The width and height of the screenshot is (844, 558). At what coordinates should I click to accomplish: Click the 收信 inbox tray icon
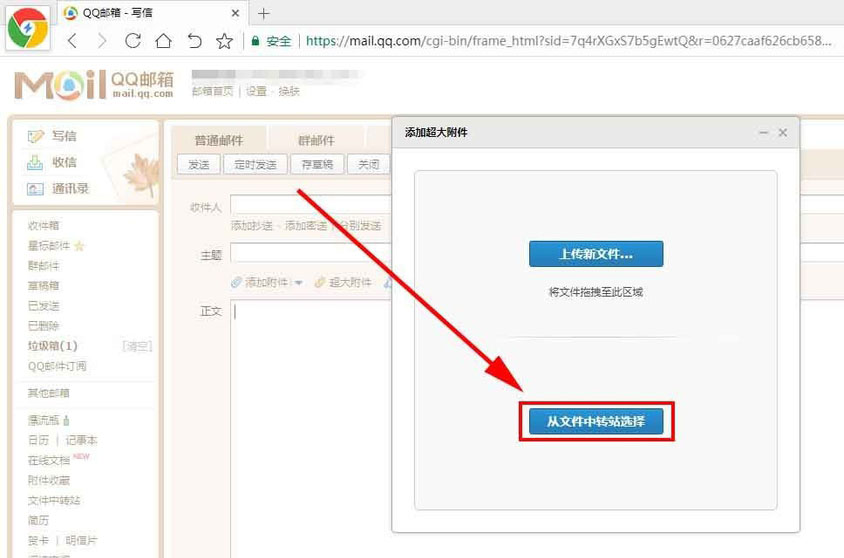point(35,163)
